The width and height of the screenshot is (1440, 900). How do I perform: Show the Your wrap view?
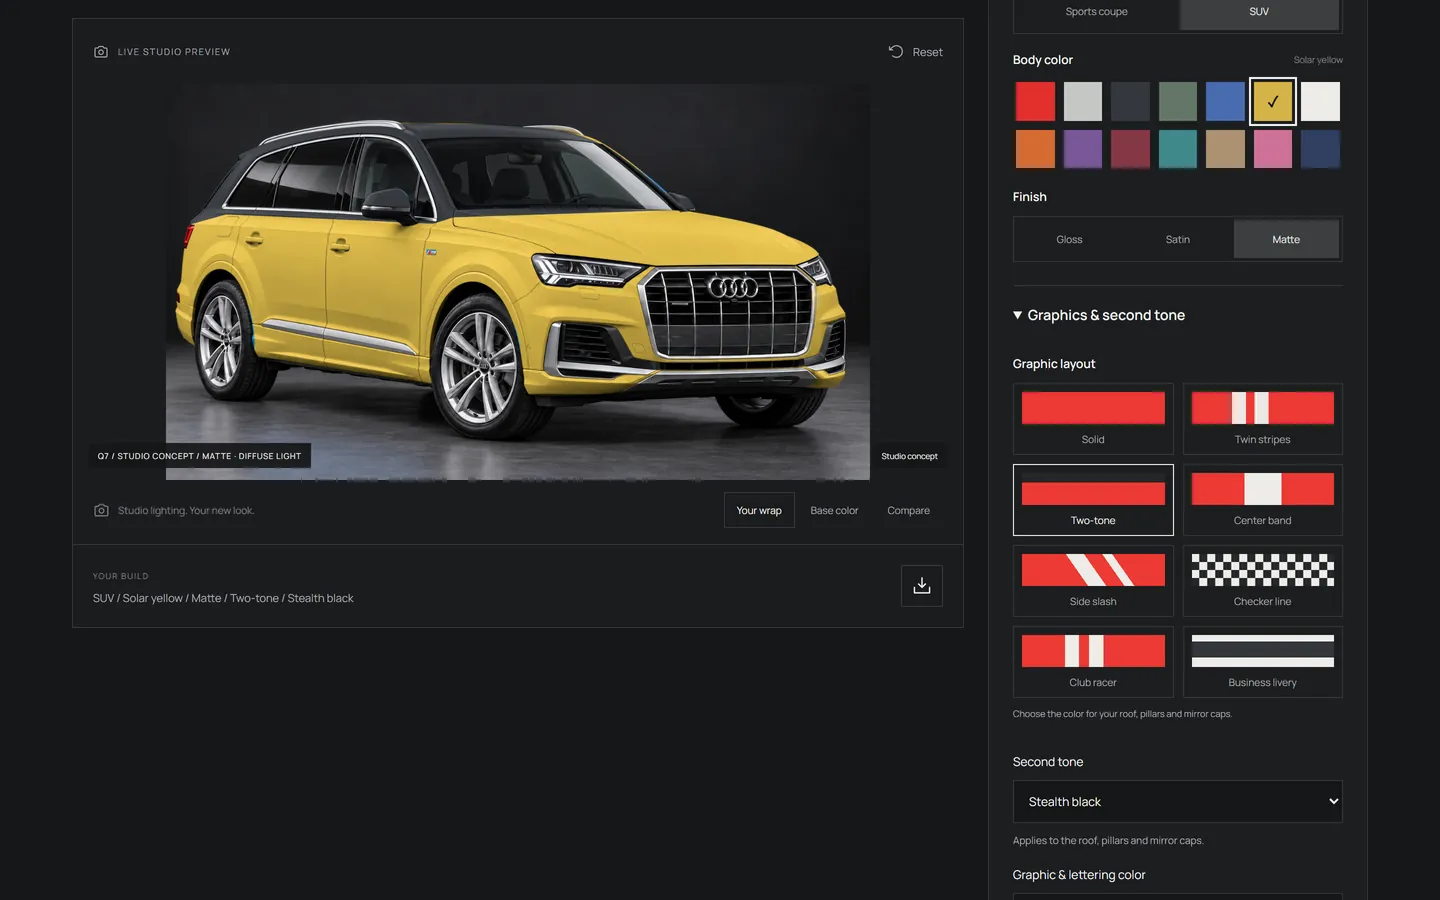[759, 511]
